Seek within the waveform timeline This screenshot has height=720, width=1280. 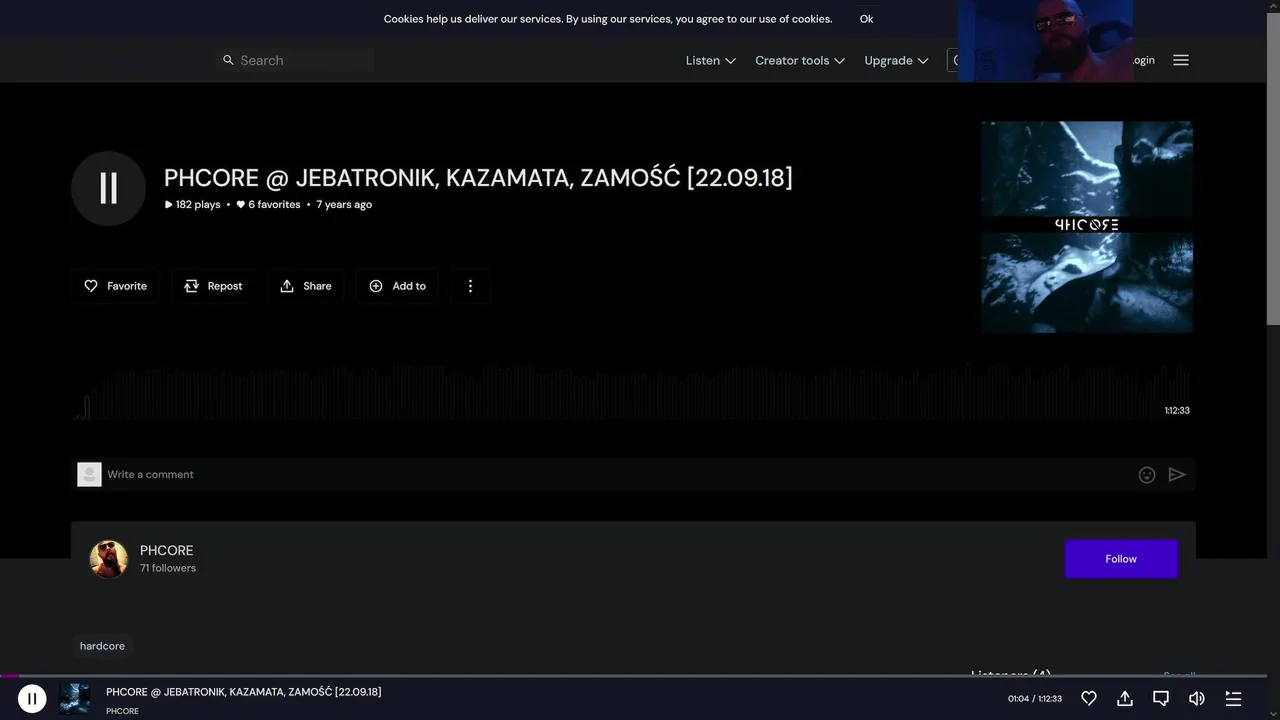[632, 392]
